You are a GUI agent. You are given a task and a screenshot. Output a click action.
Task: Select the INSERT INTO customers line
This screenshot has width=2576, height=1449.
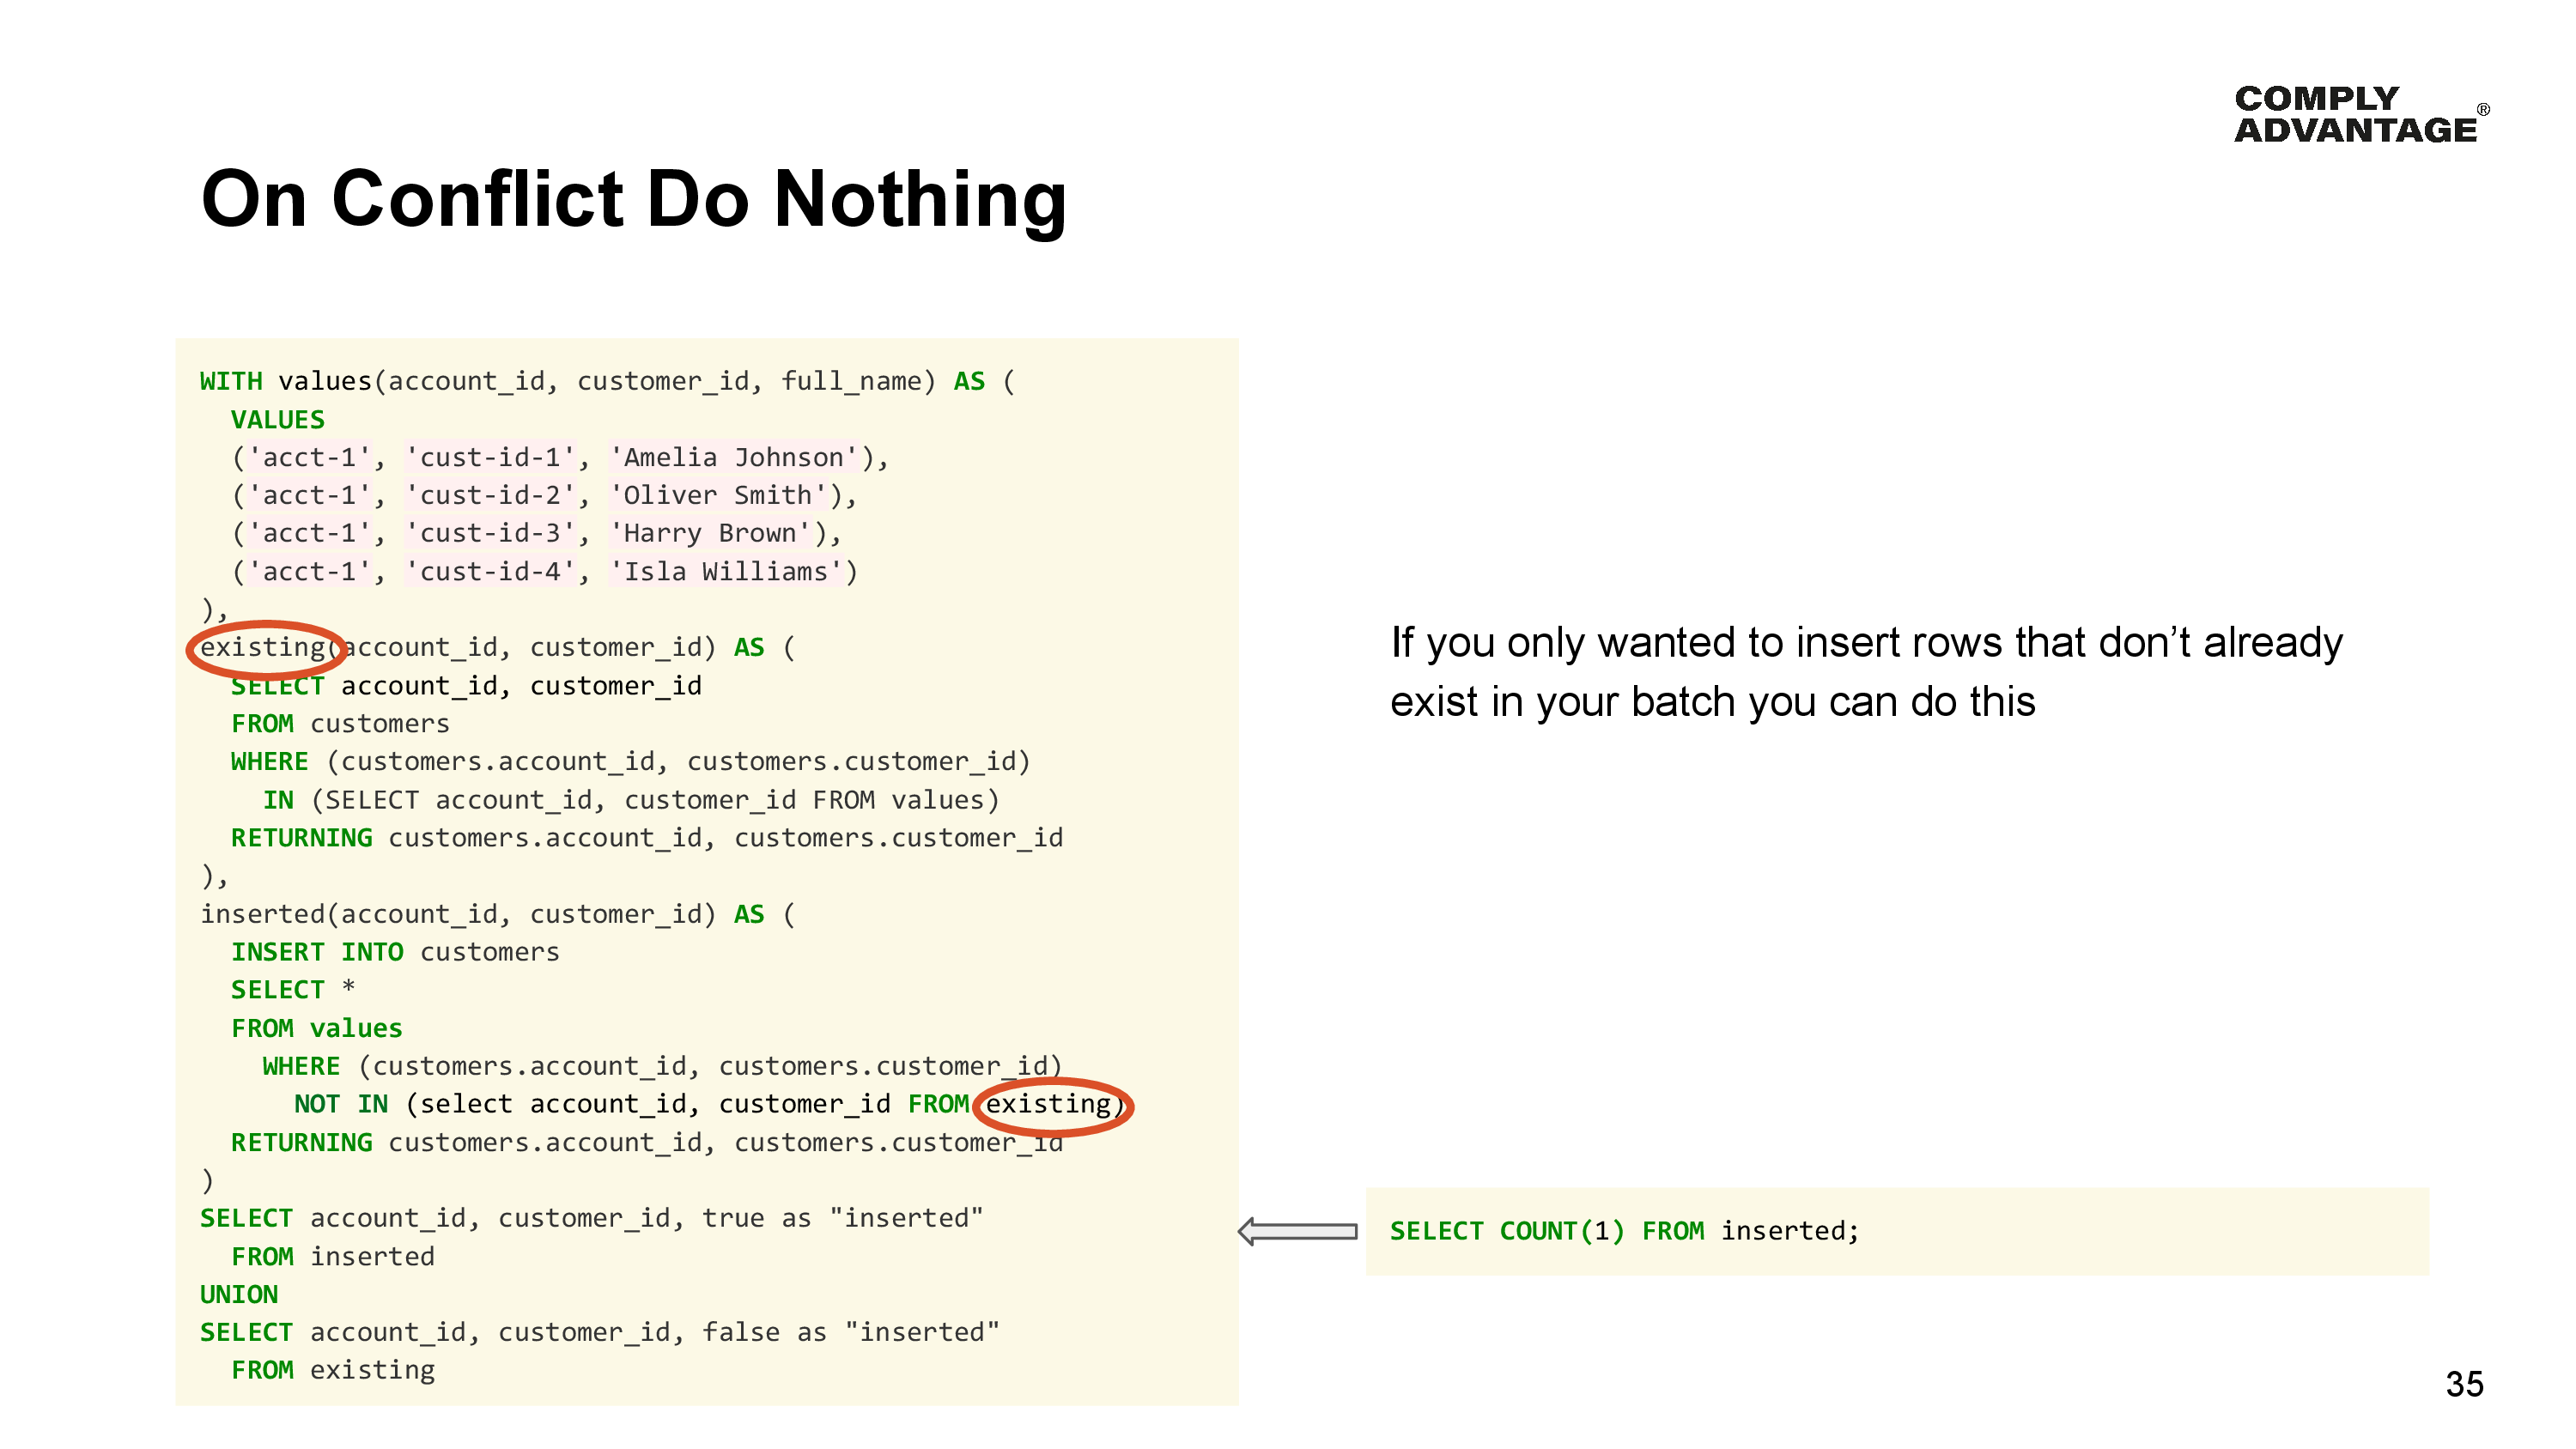point(394,951)
